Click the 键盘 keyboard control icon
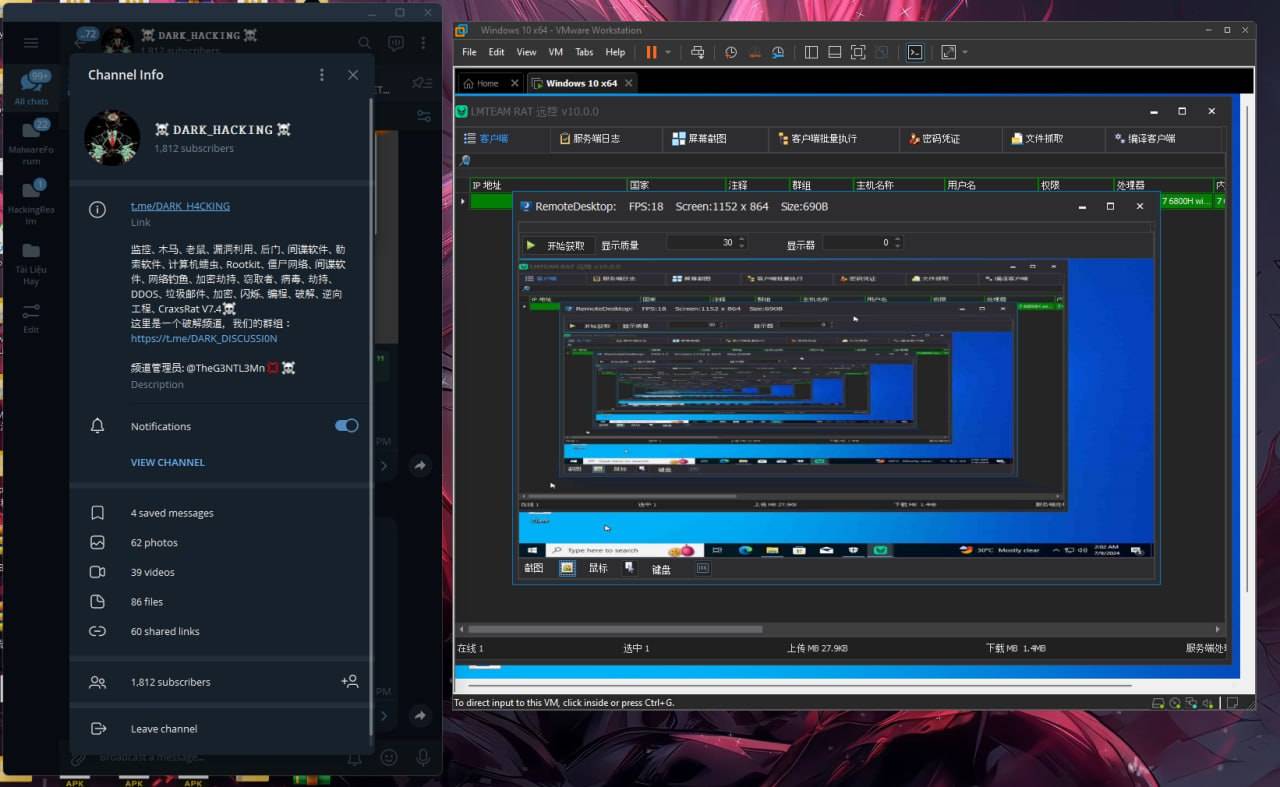1280x787 pixels. tap(703, 568)
